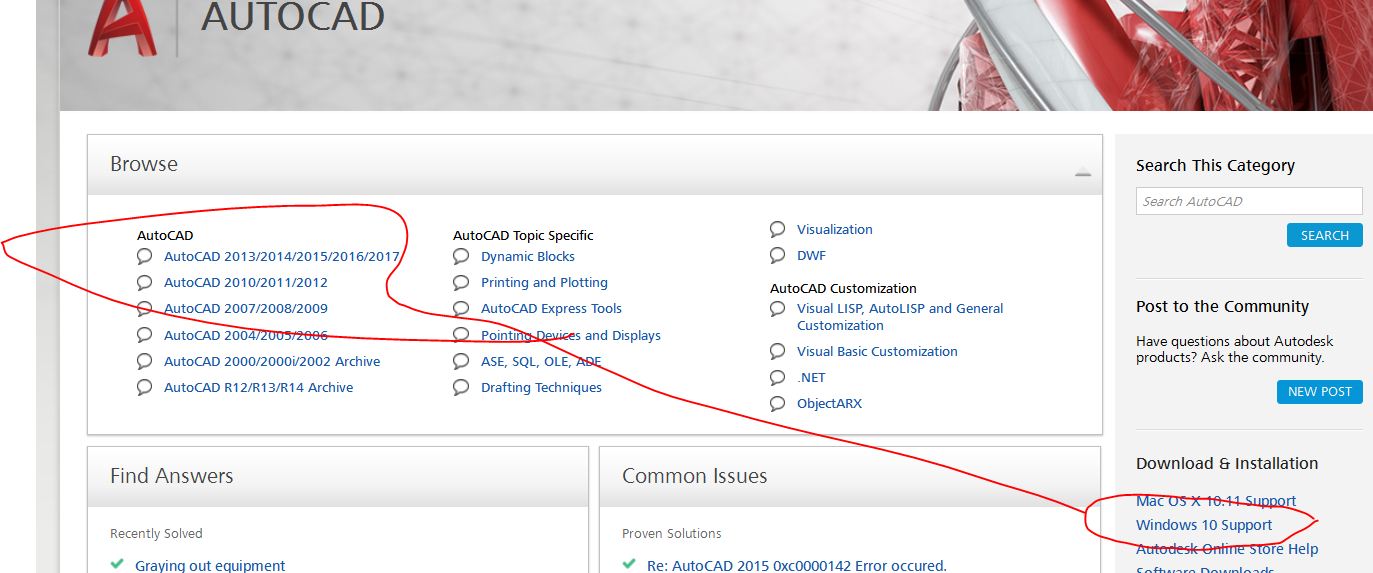Click speech bubble beside ObjectARX
This screenshot has width=1373, height=573.
point(778,404)
